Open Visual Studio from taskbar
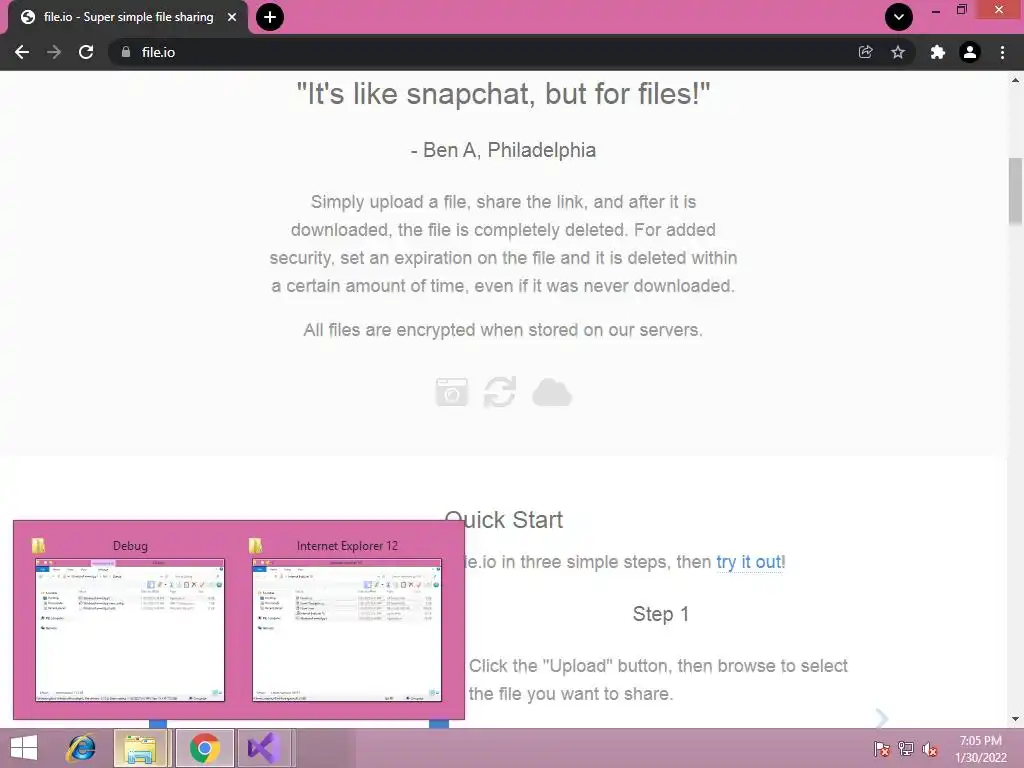Screen dimensions: 1024x768 [264, 748]
